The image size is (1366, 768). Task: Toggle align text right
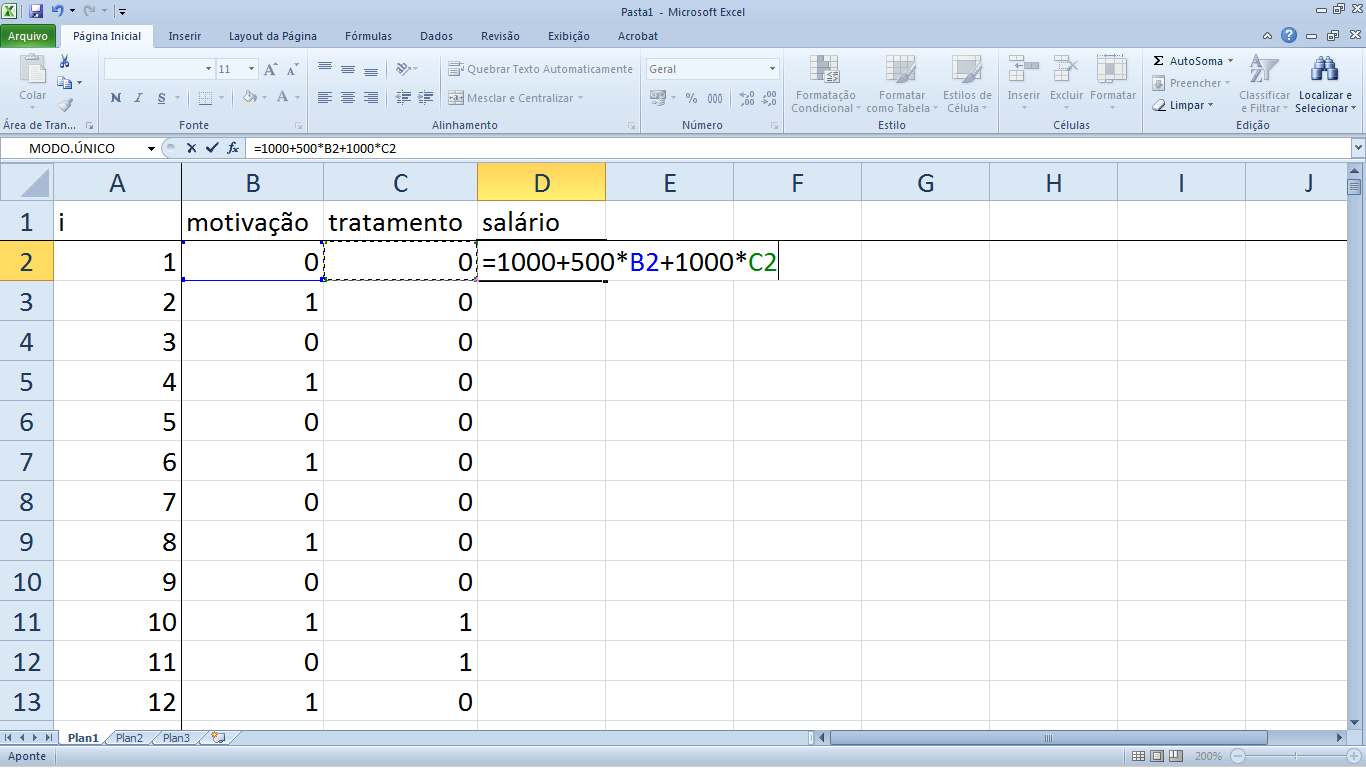[371, 97]
